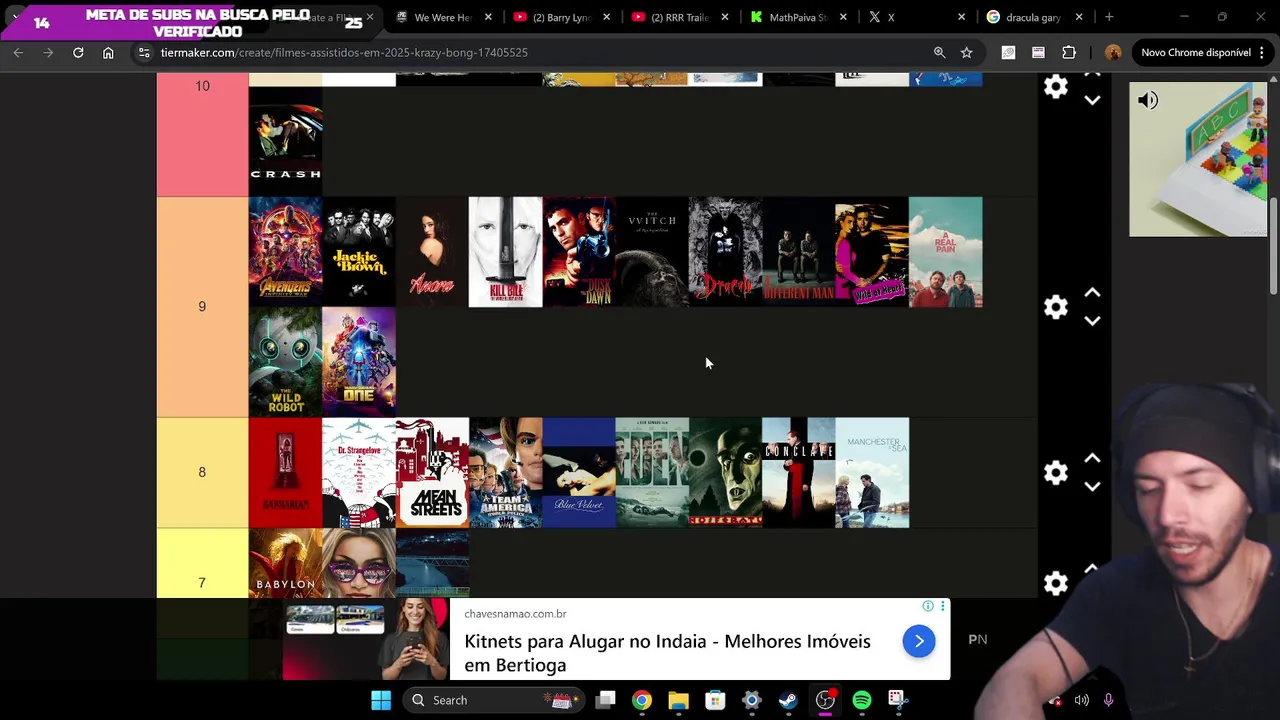
Task: Move tier 9 row down with arrow
Action: [x=1092, y=321]
